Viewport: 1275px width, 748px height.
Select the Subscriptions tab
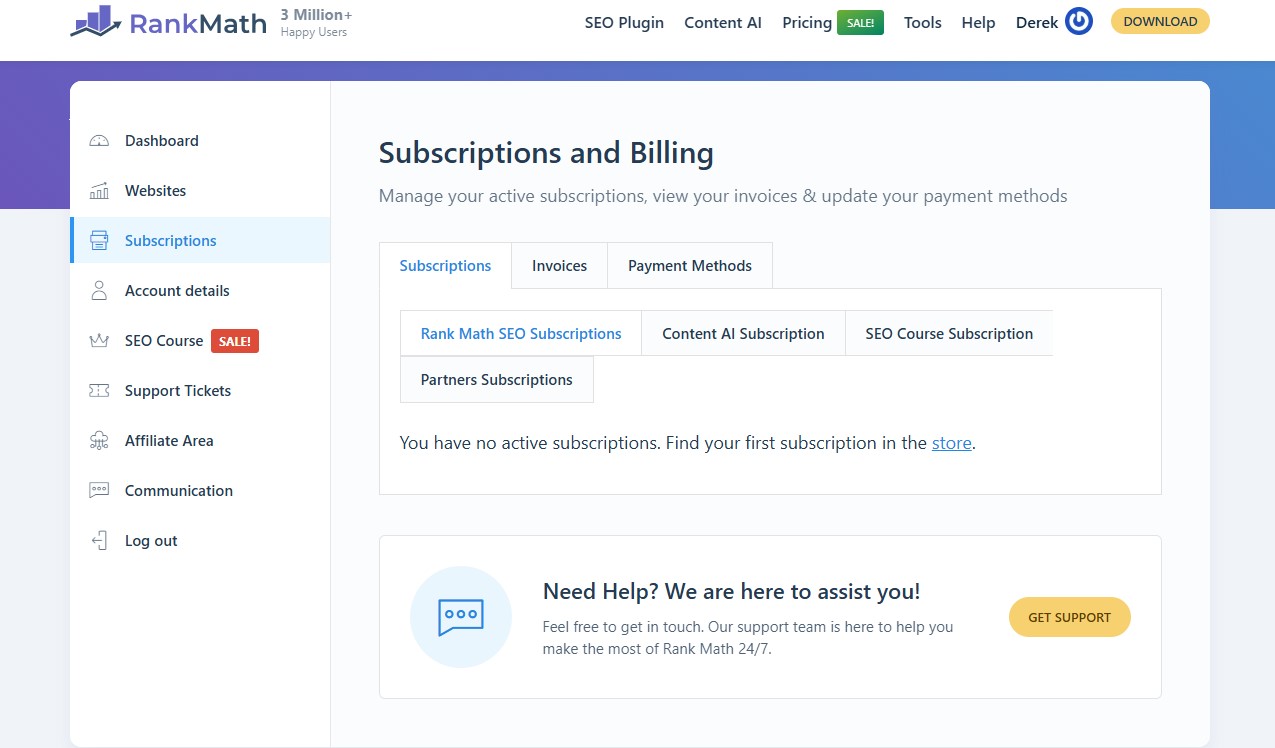point(445,265)
